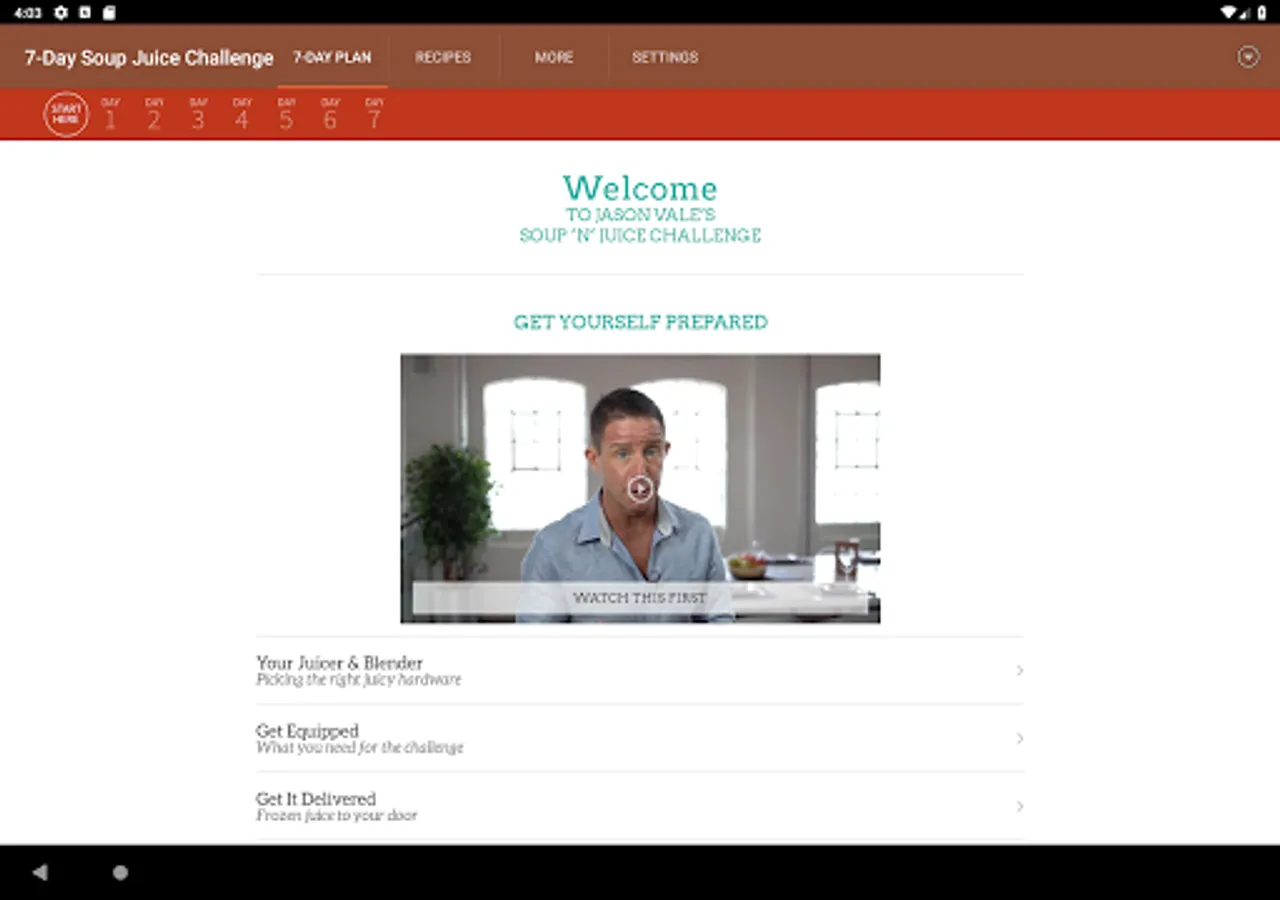
Task: Tap the Android home circle button
Action: click(x=120, y=873)
